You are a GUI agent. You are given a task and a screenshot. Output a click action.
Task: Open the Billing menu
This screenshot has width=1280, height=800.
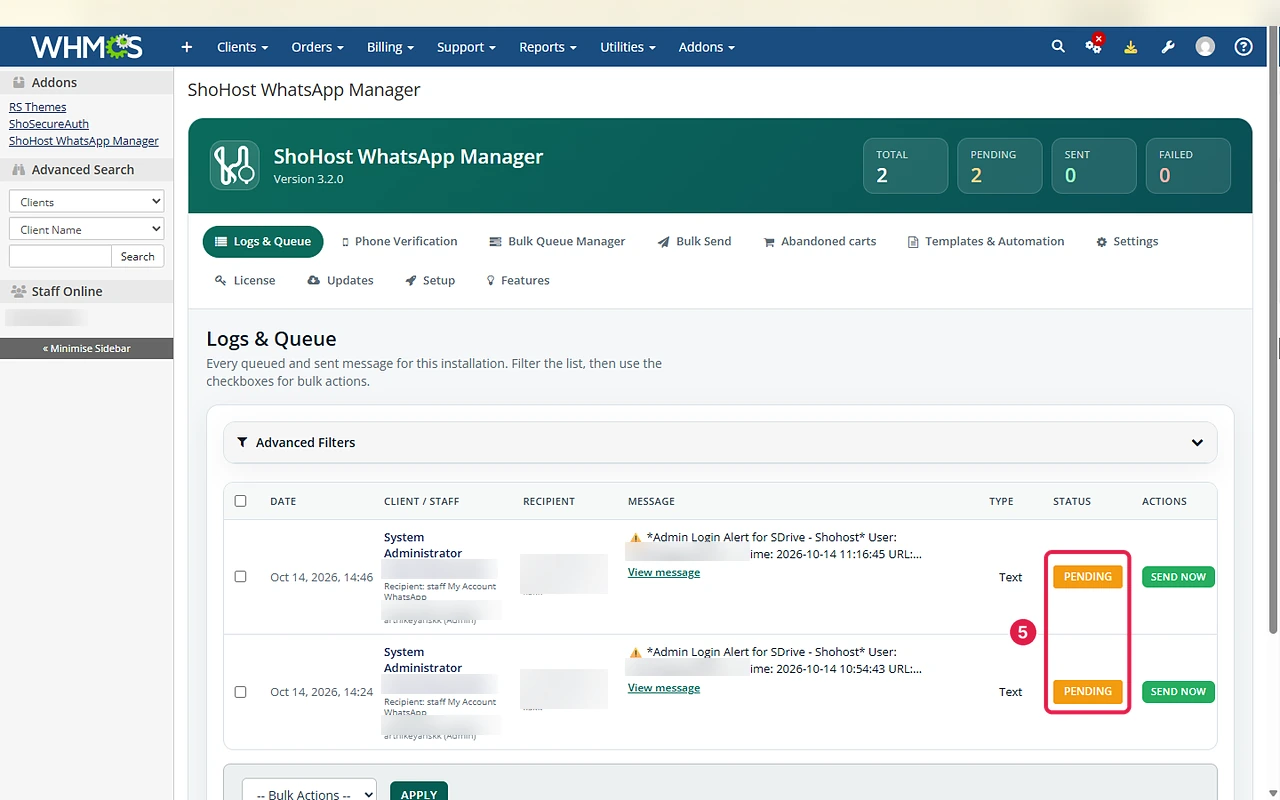pos(390,47)
